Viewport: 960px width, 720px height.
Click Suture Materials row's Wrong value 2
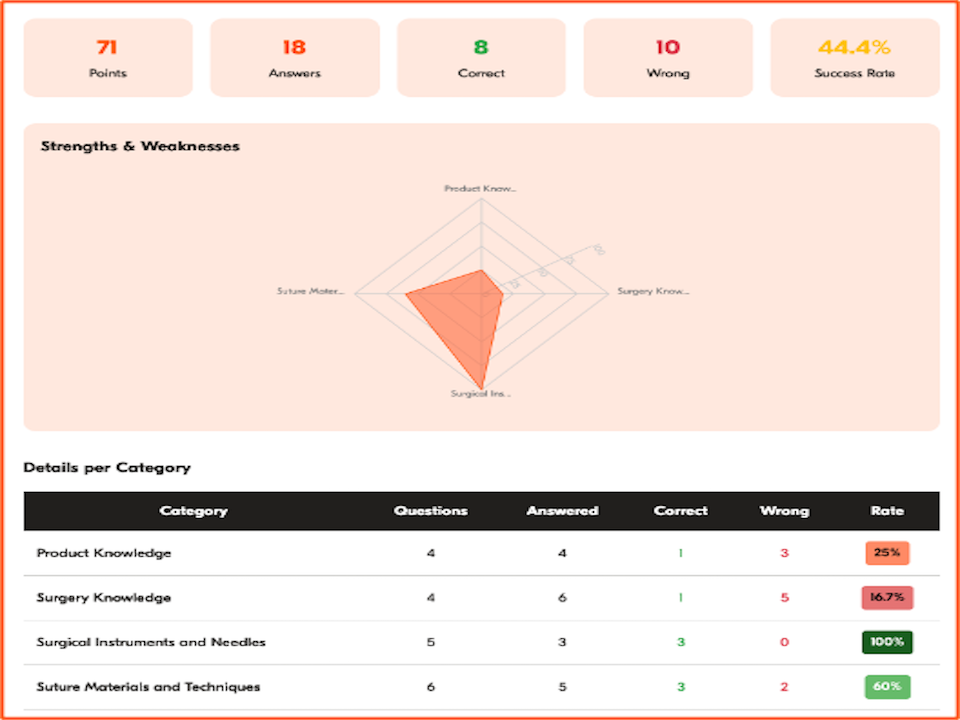pos(784,687)
